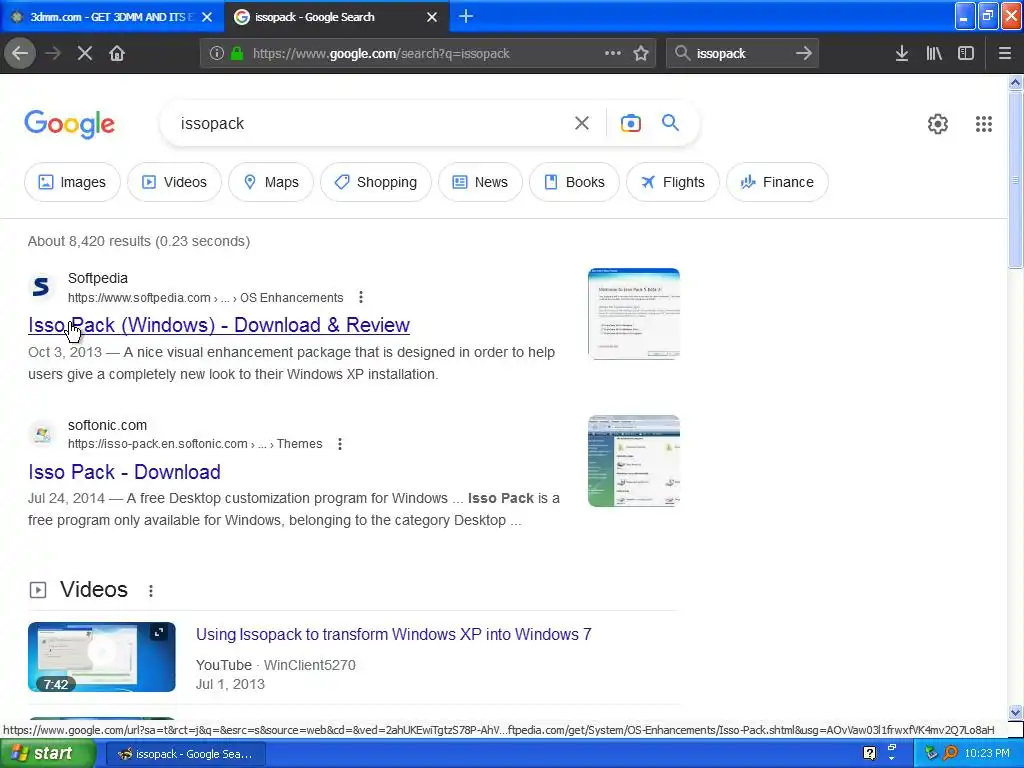Click the Google logo

70,124
